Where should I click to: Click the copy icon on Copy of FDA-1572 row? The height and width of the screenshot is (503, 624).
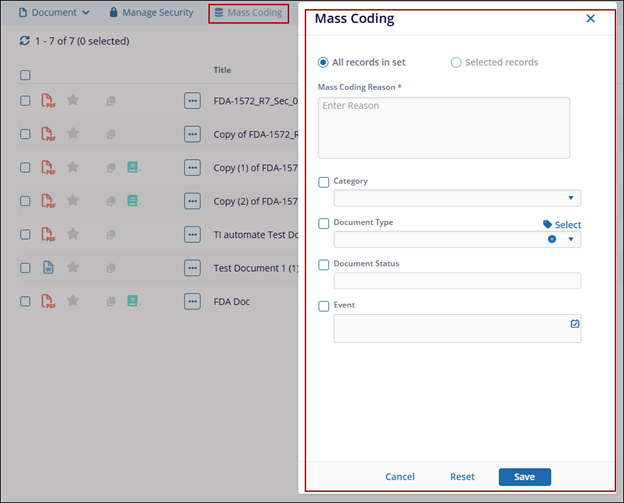point(111,134)
